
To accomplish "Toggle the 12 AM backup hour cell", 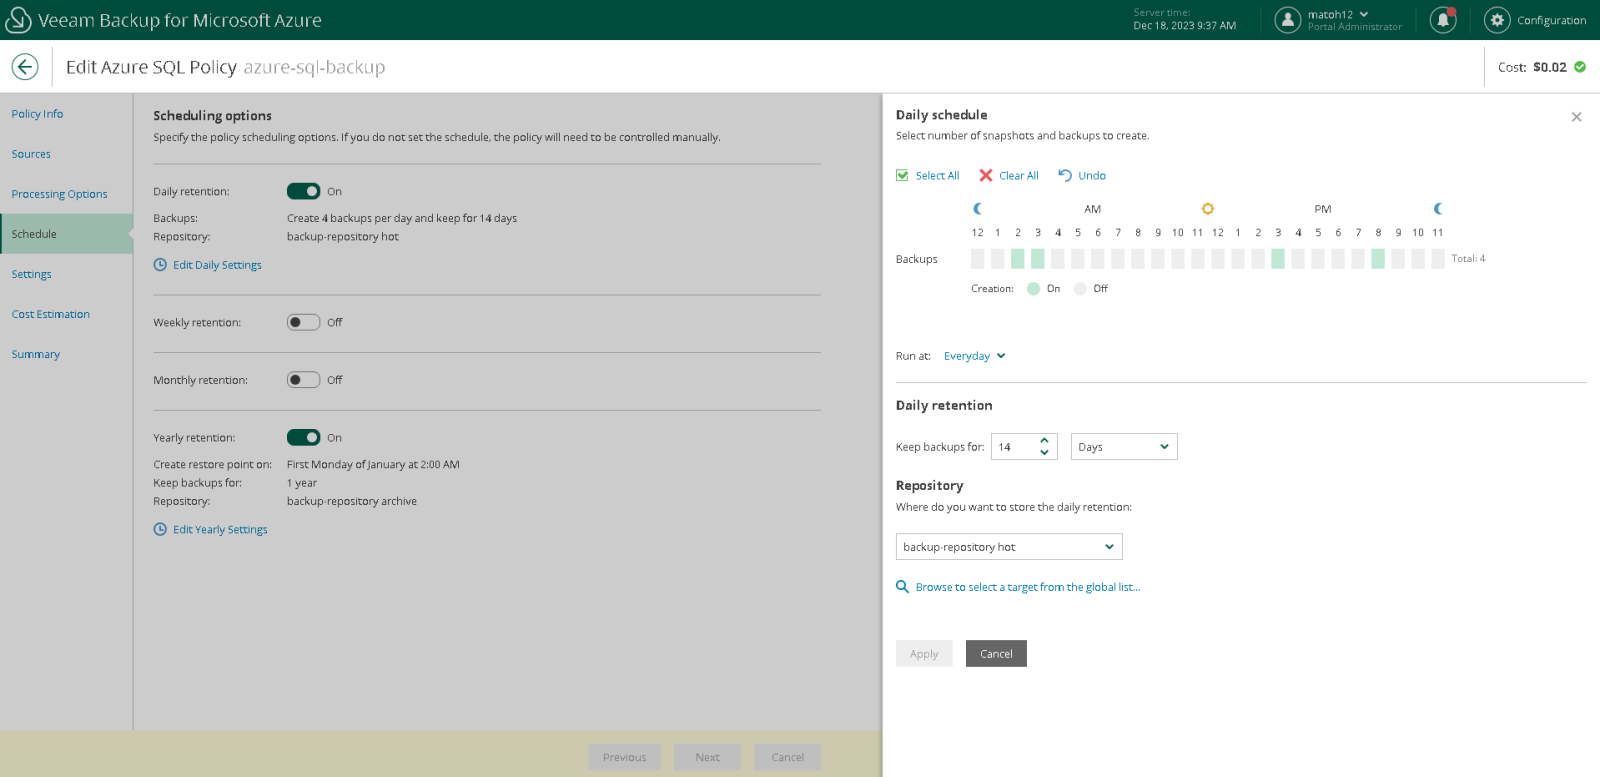I will [x=978, y=259].
